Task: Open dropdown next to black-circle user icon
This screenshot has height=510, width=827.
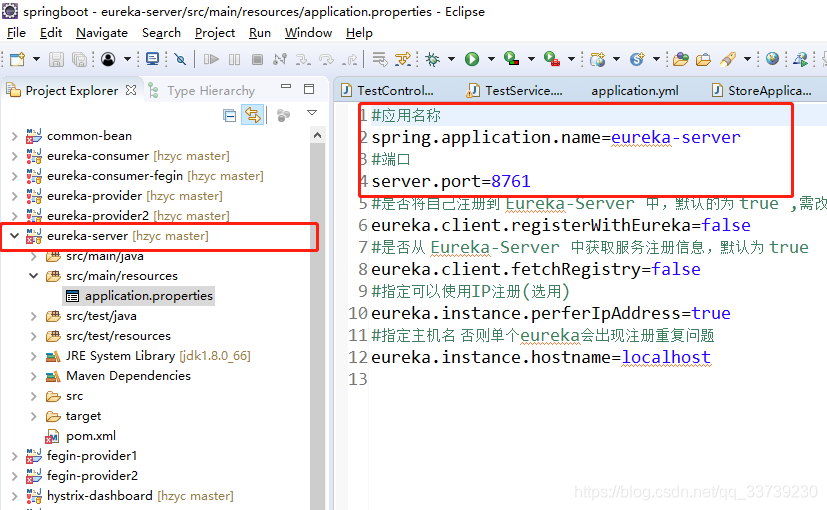Action: point(127,59)
